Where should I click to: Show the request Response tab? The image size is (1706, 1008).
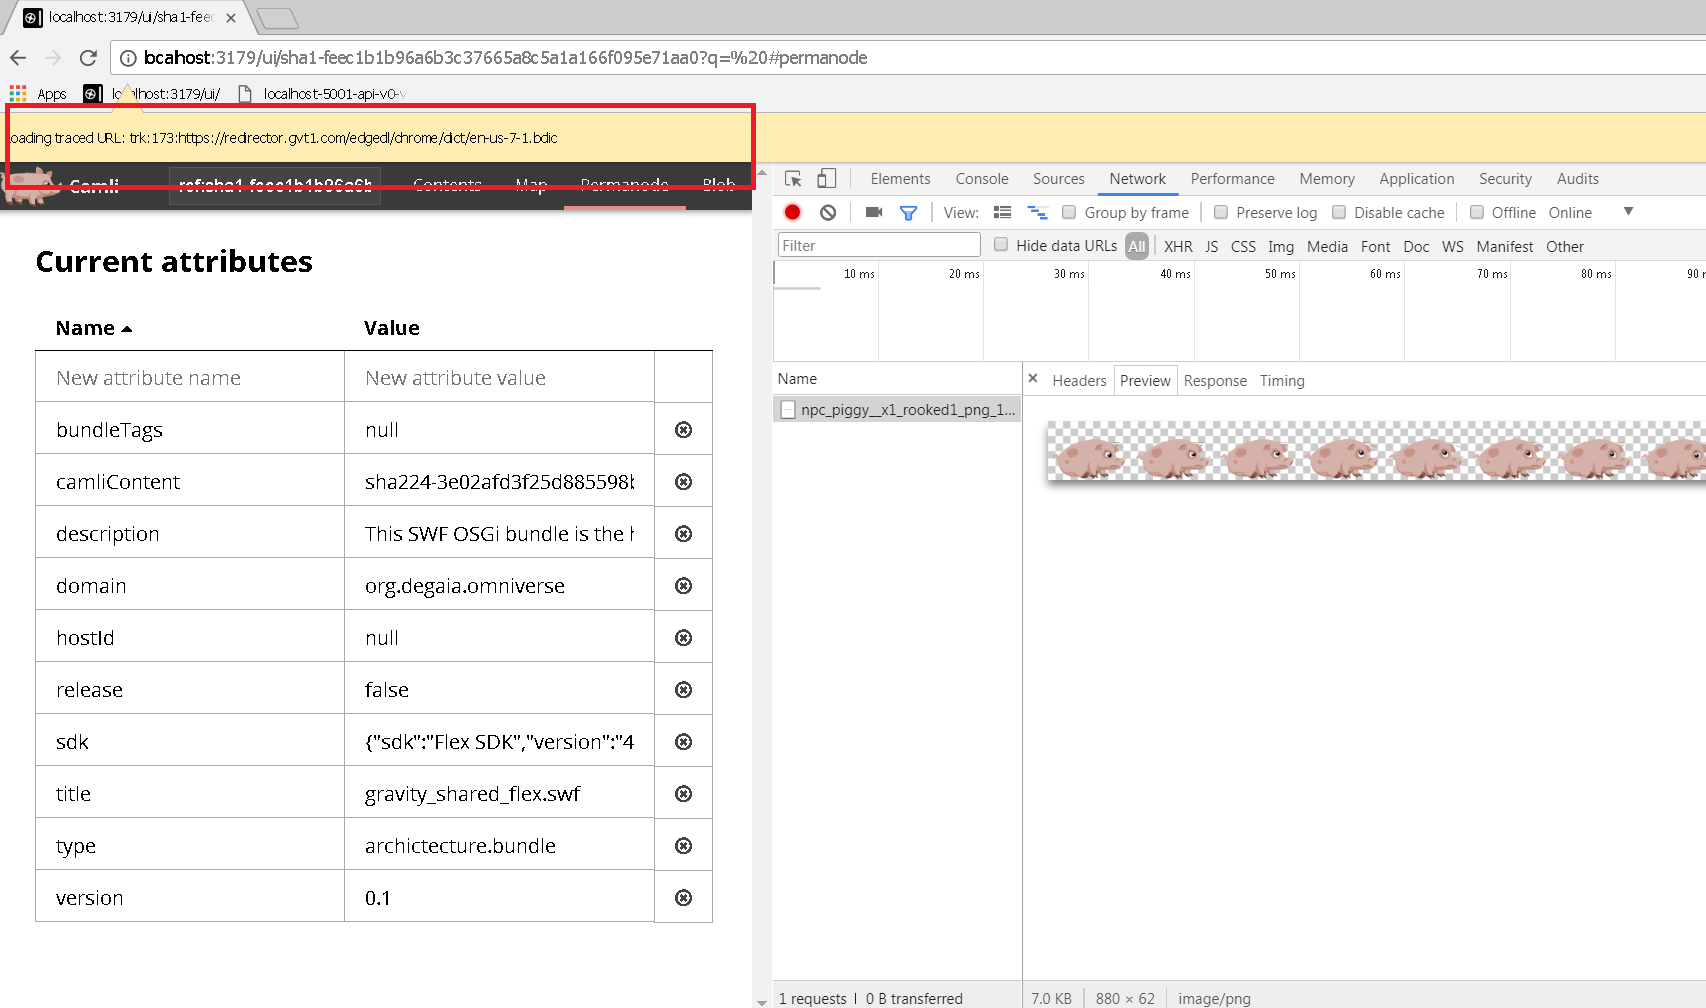click(x=1215, y=381)
